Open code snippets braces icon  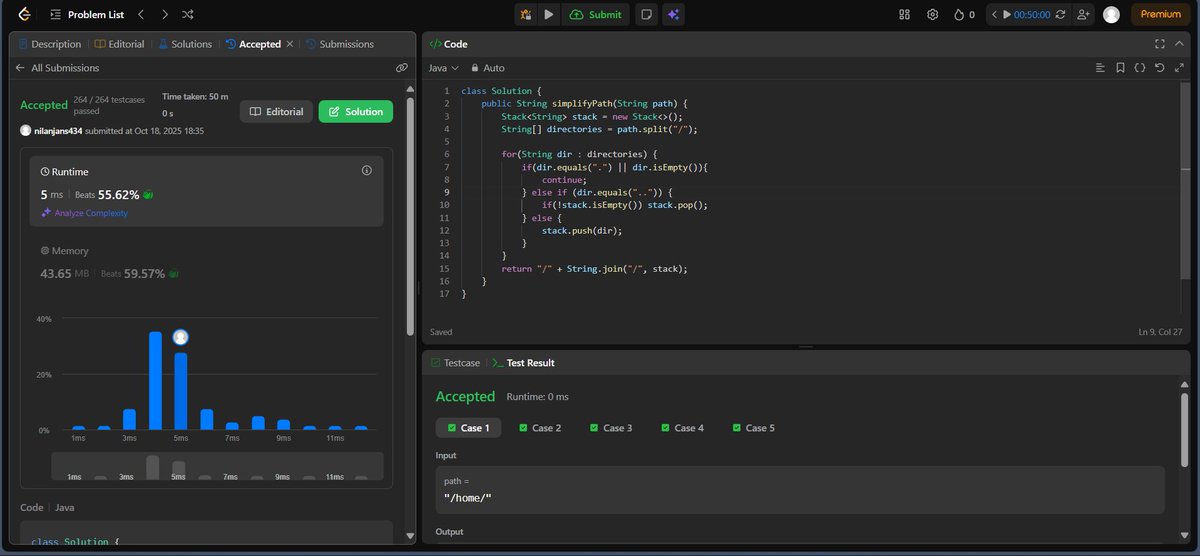pyautogui.click(x=1139, y=68)
